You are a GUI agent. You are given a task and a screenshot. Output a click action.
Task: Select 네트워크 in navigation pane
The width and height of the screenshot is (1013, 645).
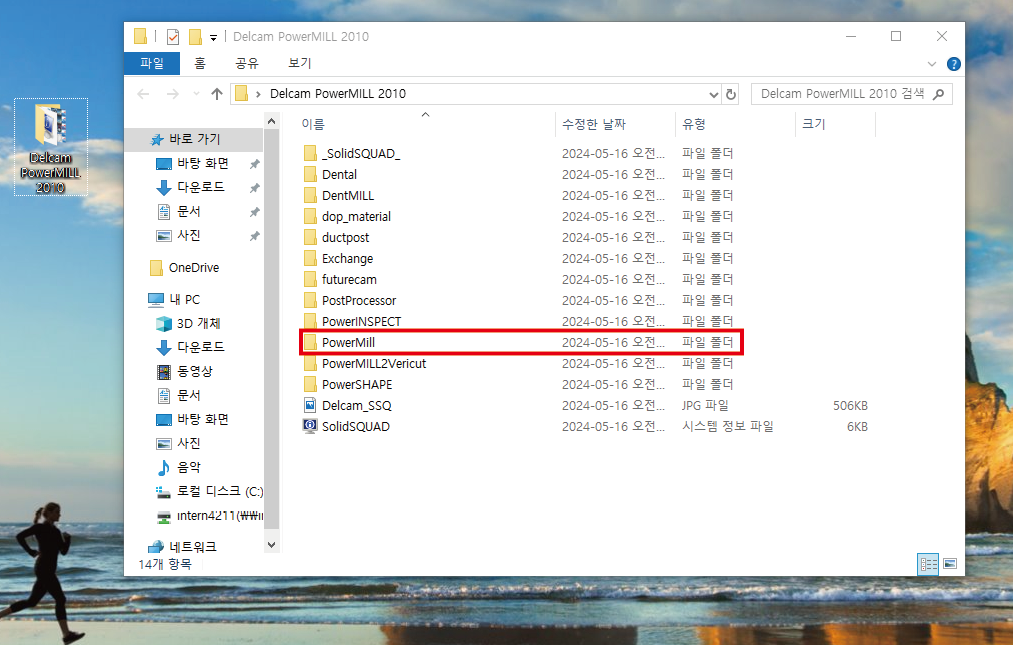point(193,547)
